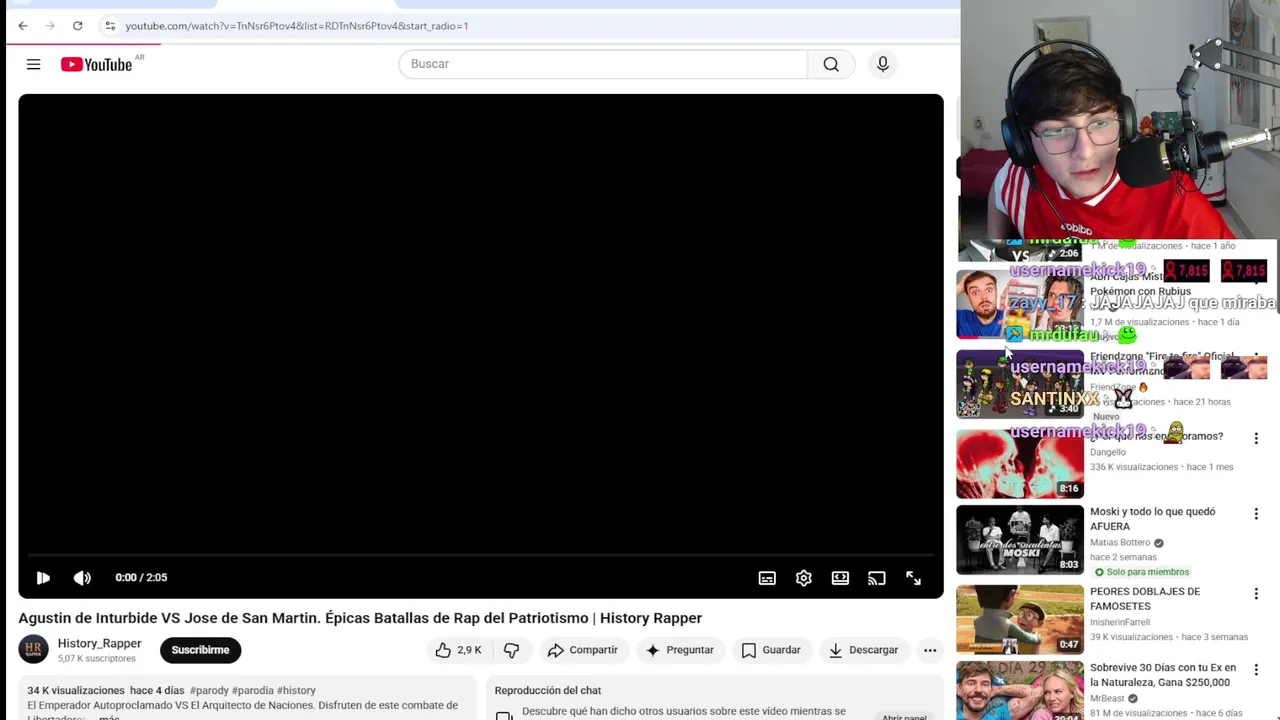Click the #parody hashtag
This screenshot has width=1280, height=720.
(209, 691)
